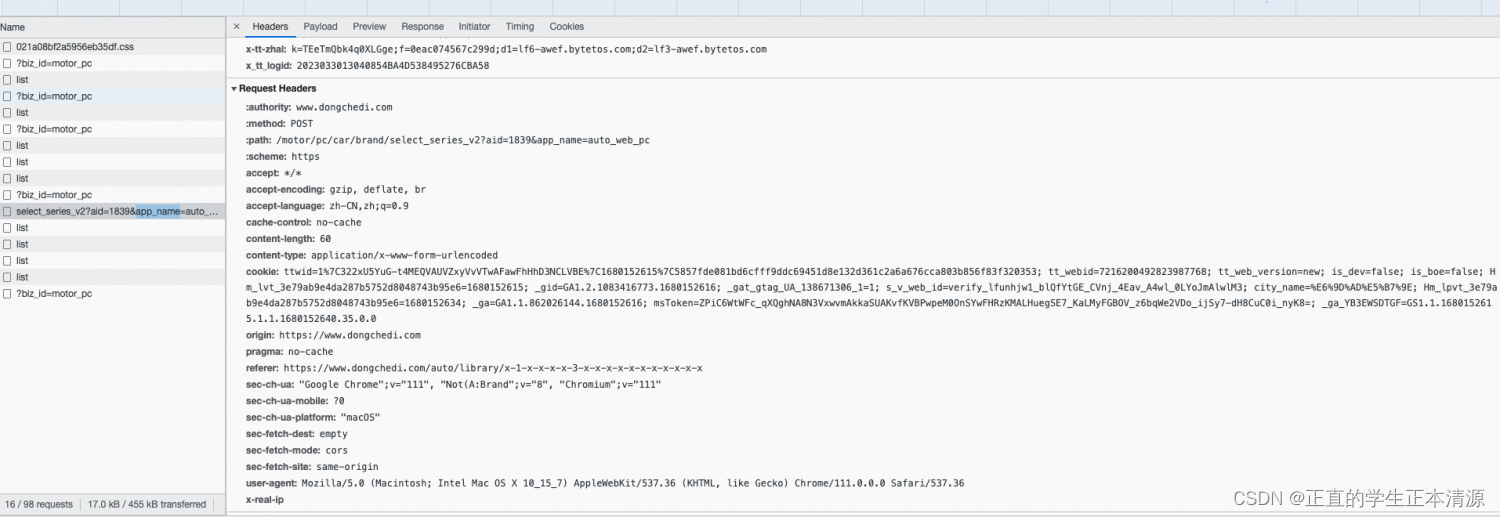Select content-type application/x-www-form-urlencoded
The image size is (1500, 517).
coord(372,256)
